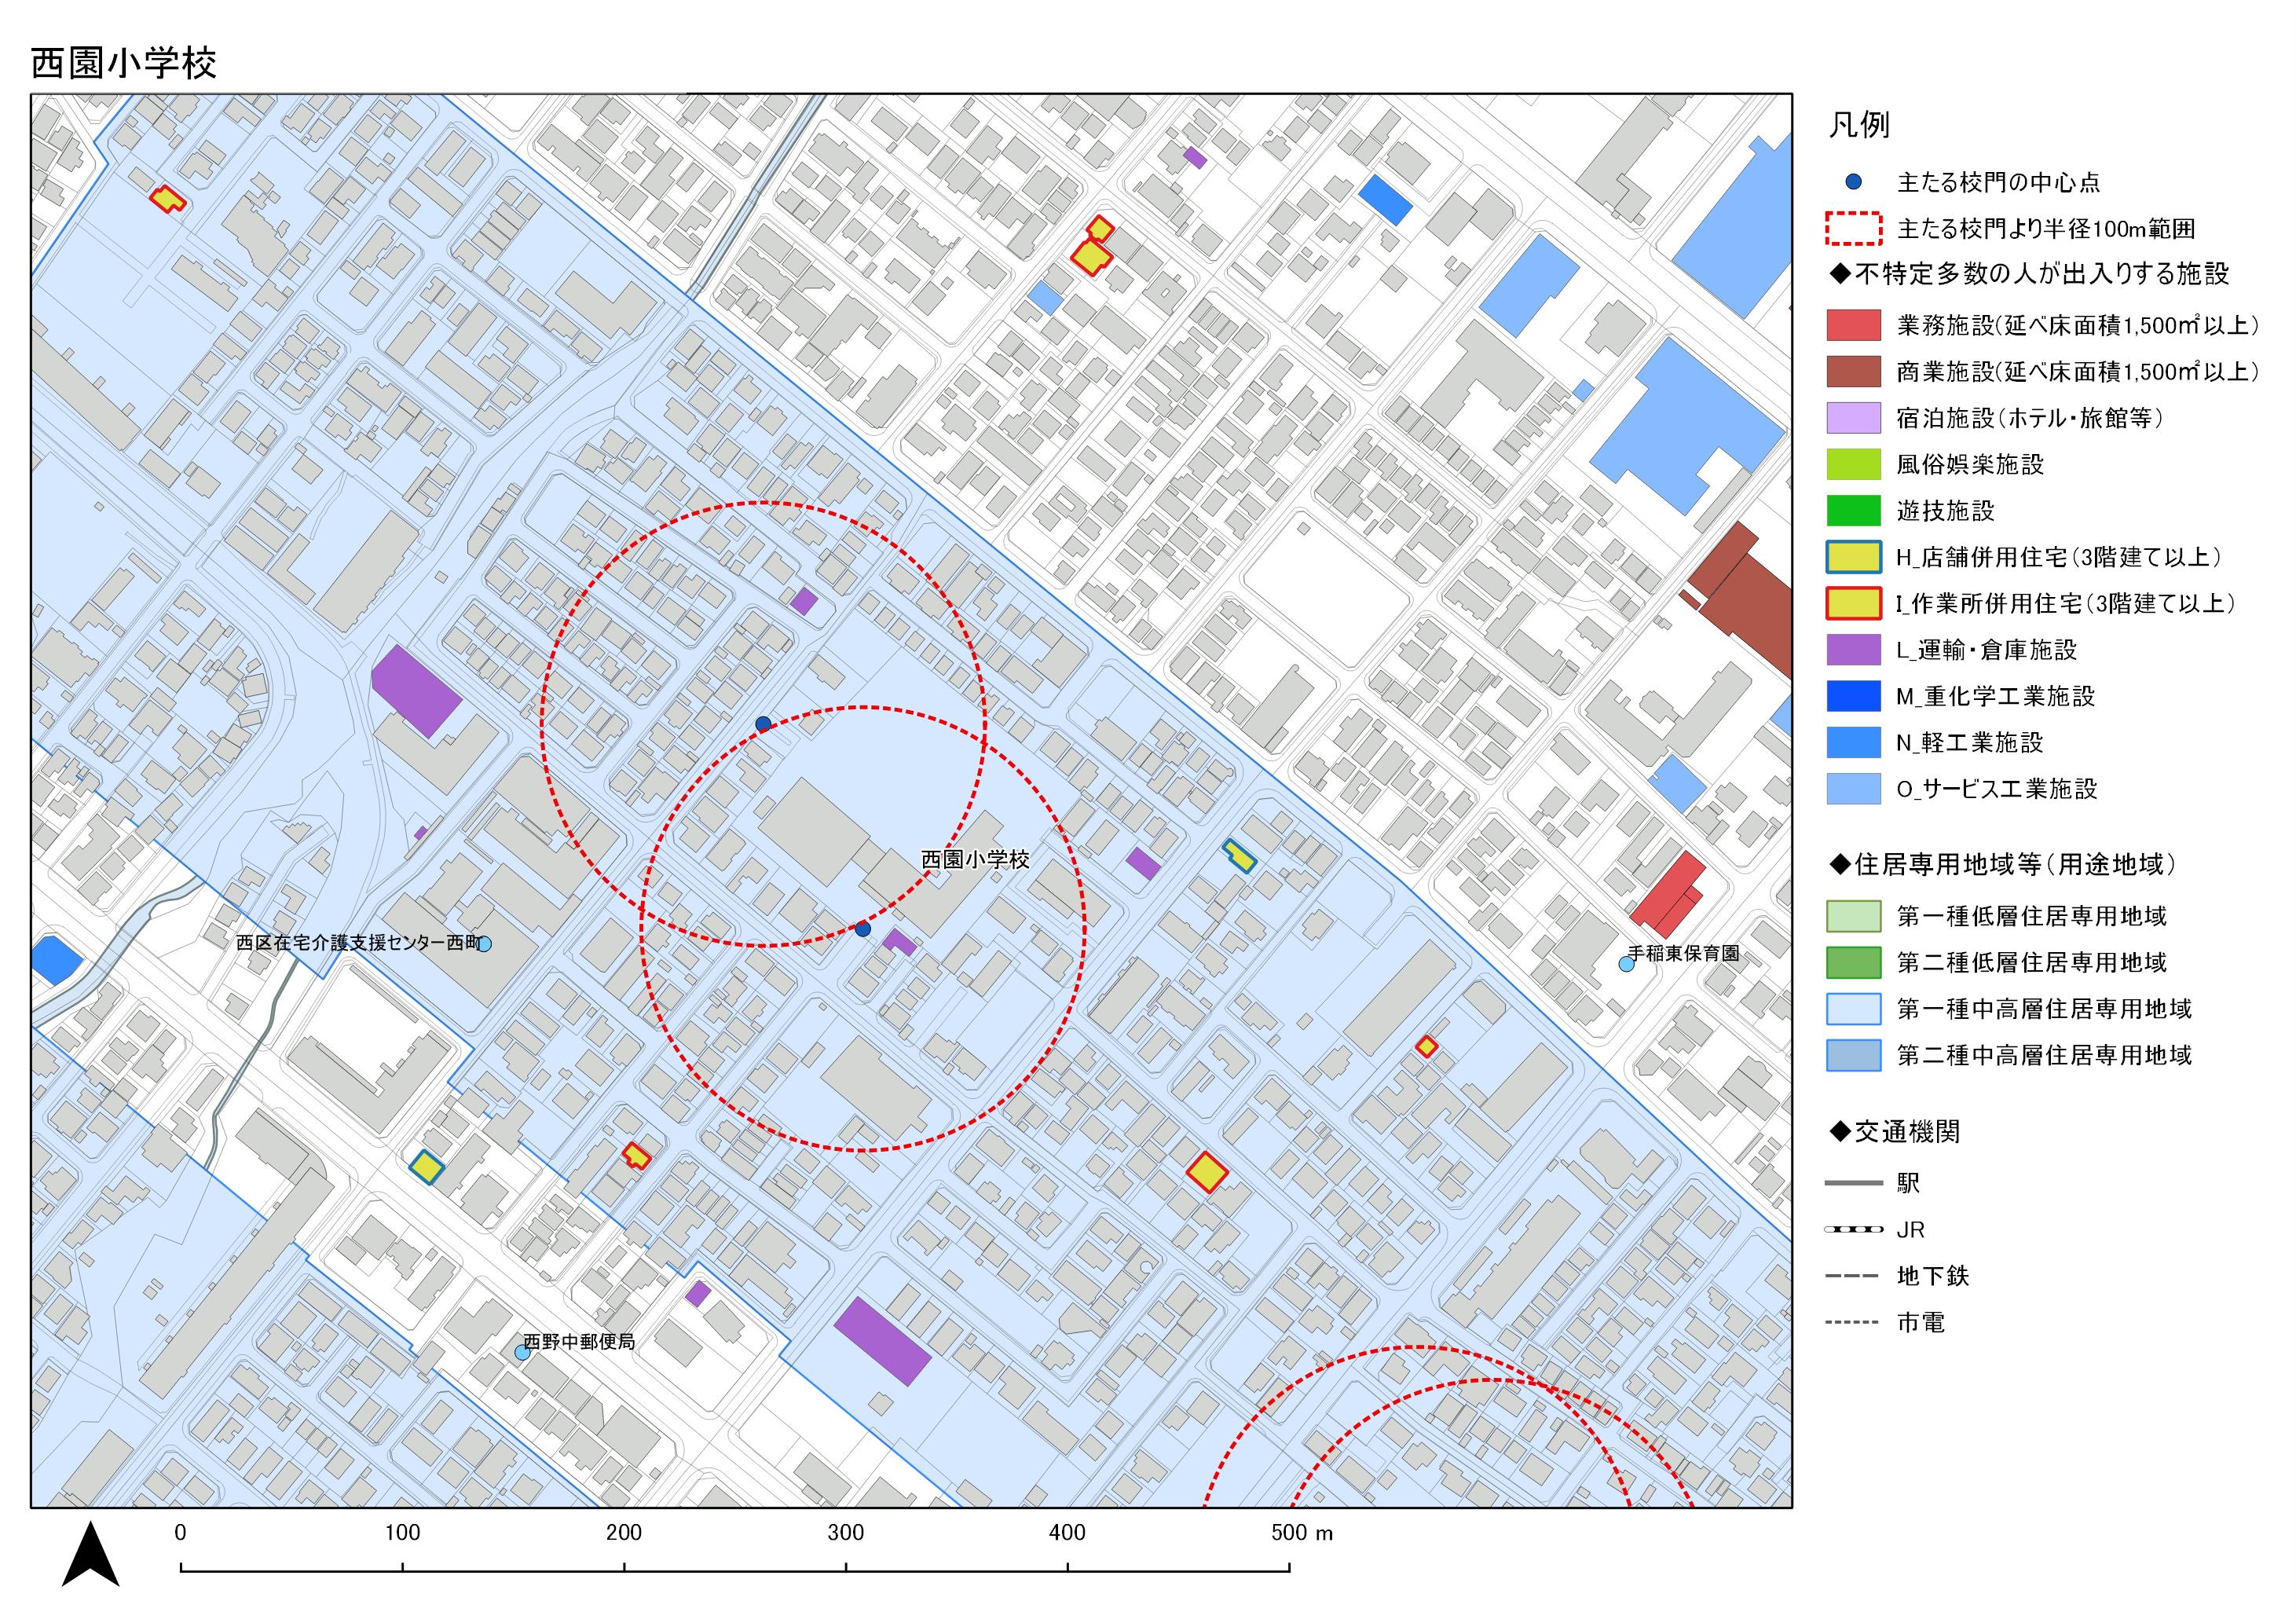Screen dimensions: 2296x1623
Task: Click the 地下鉄 dashed line legend symbol
Action: [x=1853, y=1276]
